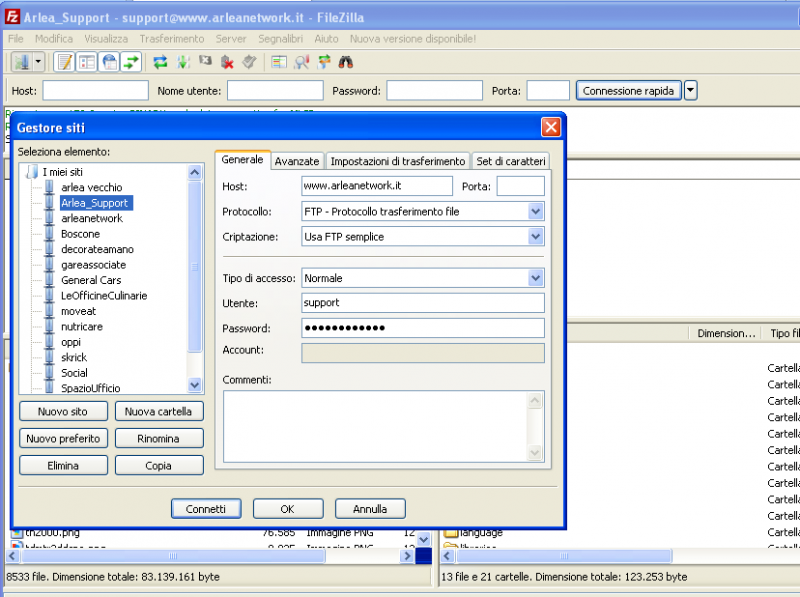Open the dropdown arrow beside Site Manager icon
Screen dimensions: 800x597
38,62
